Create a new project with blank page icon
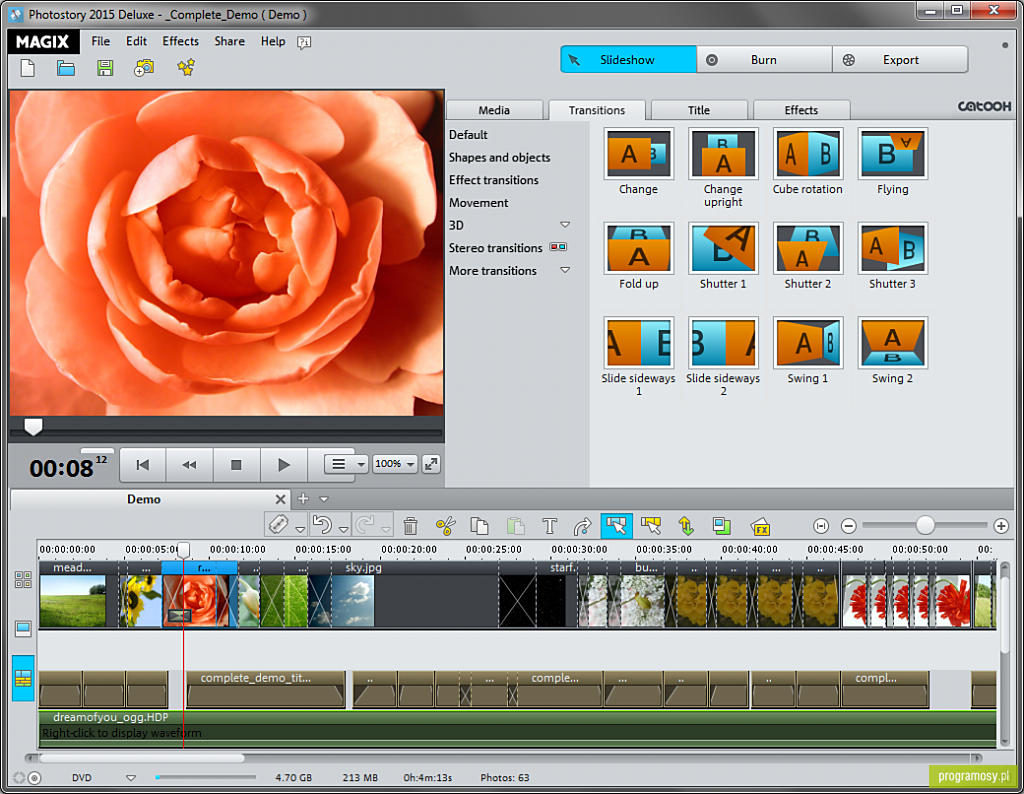The image size is (1024, 794). (27, 68)
